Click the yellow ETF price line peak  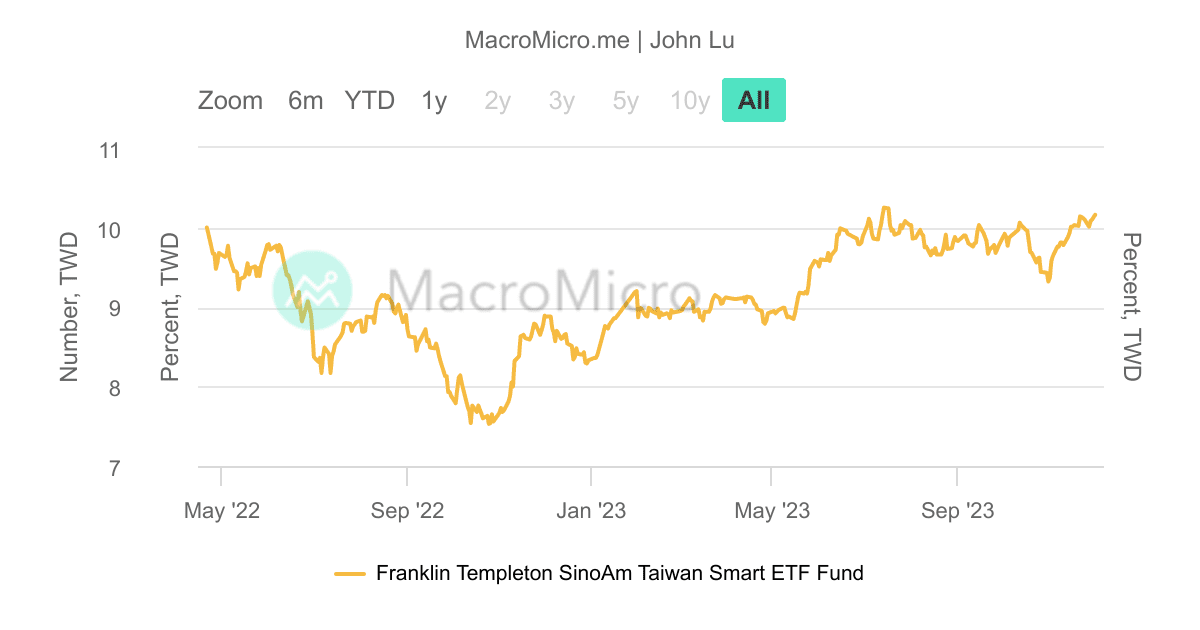click(885, 207)
